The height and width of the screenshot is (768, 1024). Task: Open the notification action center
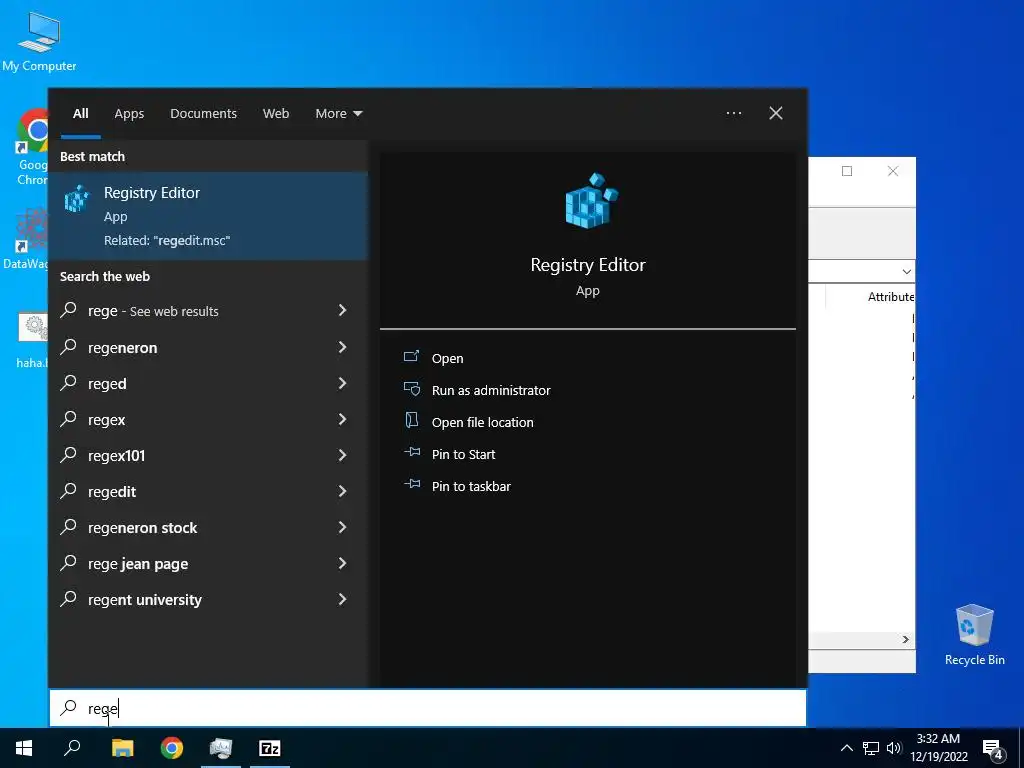[993, 748]
